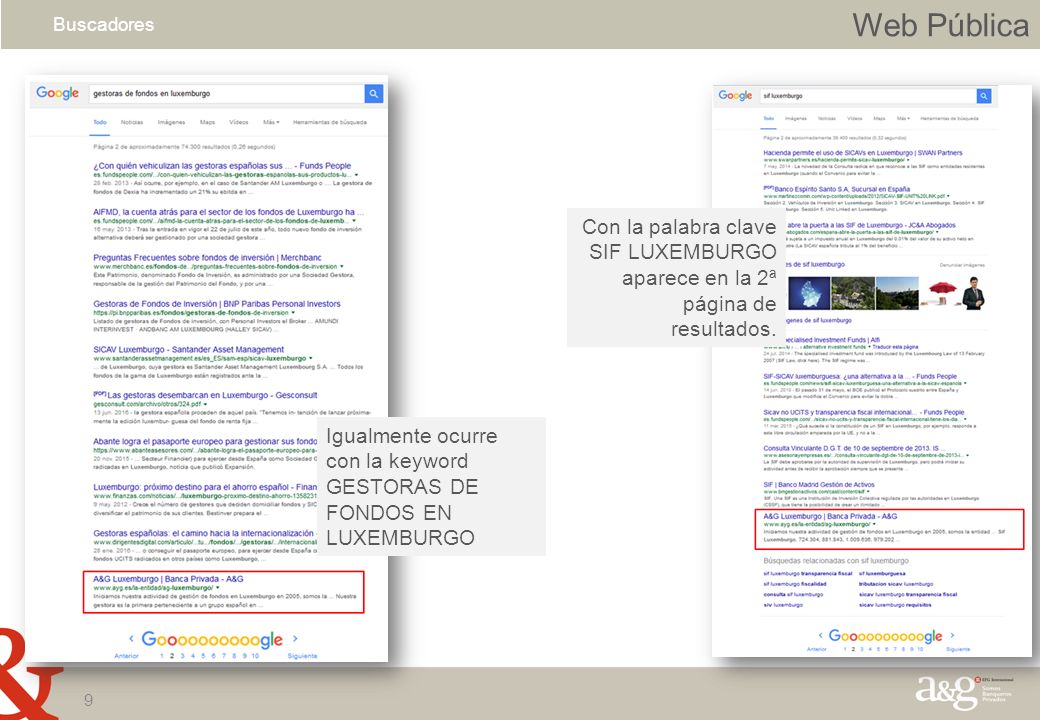Open 'Gestoras de Fondos de Inversión | BNP Paribas' result

click(216, 304)
